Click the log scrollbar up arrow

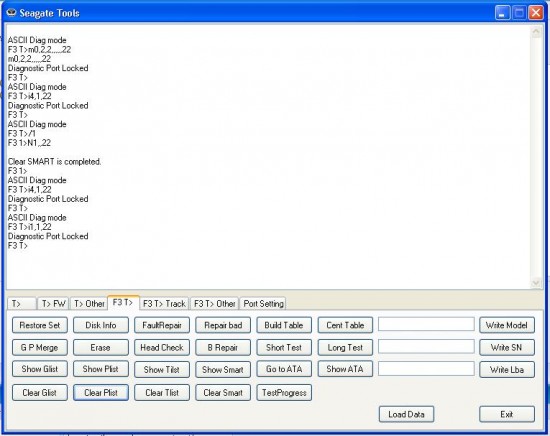pos(536,32)
